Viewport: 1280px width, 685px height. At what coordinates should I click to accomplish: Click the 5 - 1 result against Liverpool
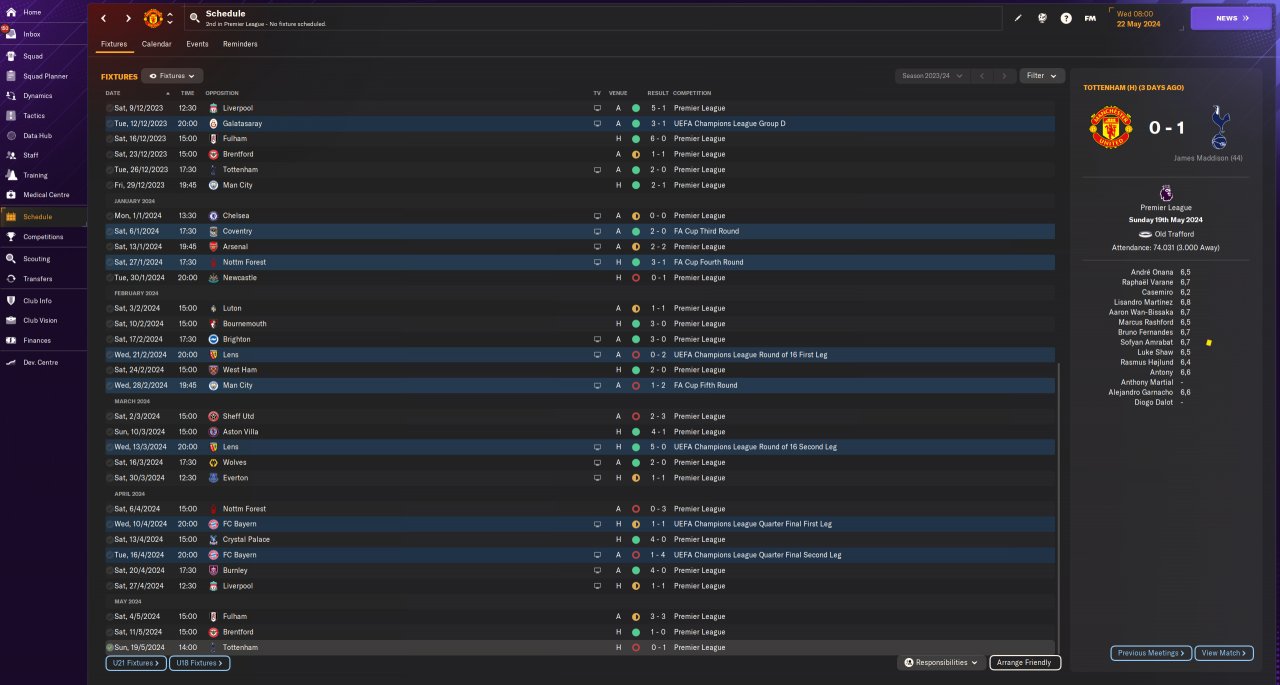click(x=657, y=108)
